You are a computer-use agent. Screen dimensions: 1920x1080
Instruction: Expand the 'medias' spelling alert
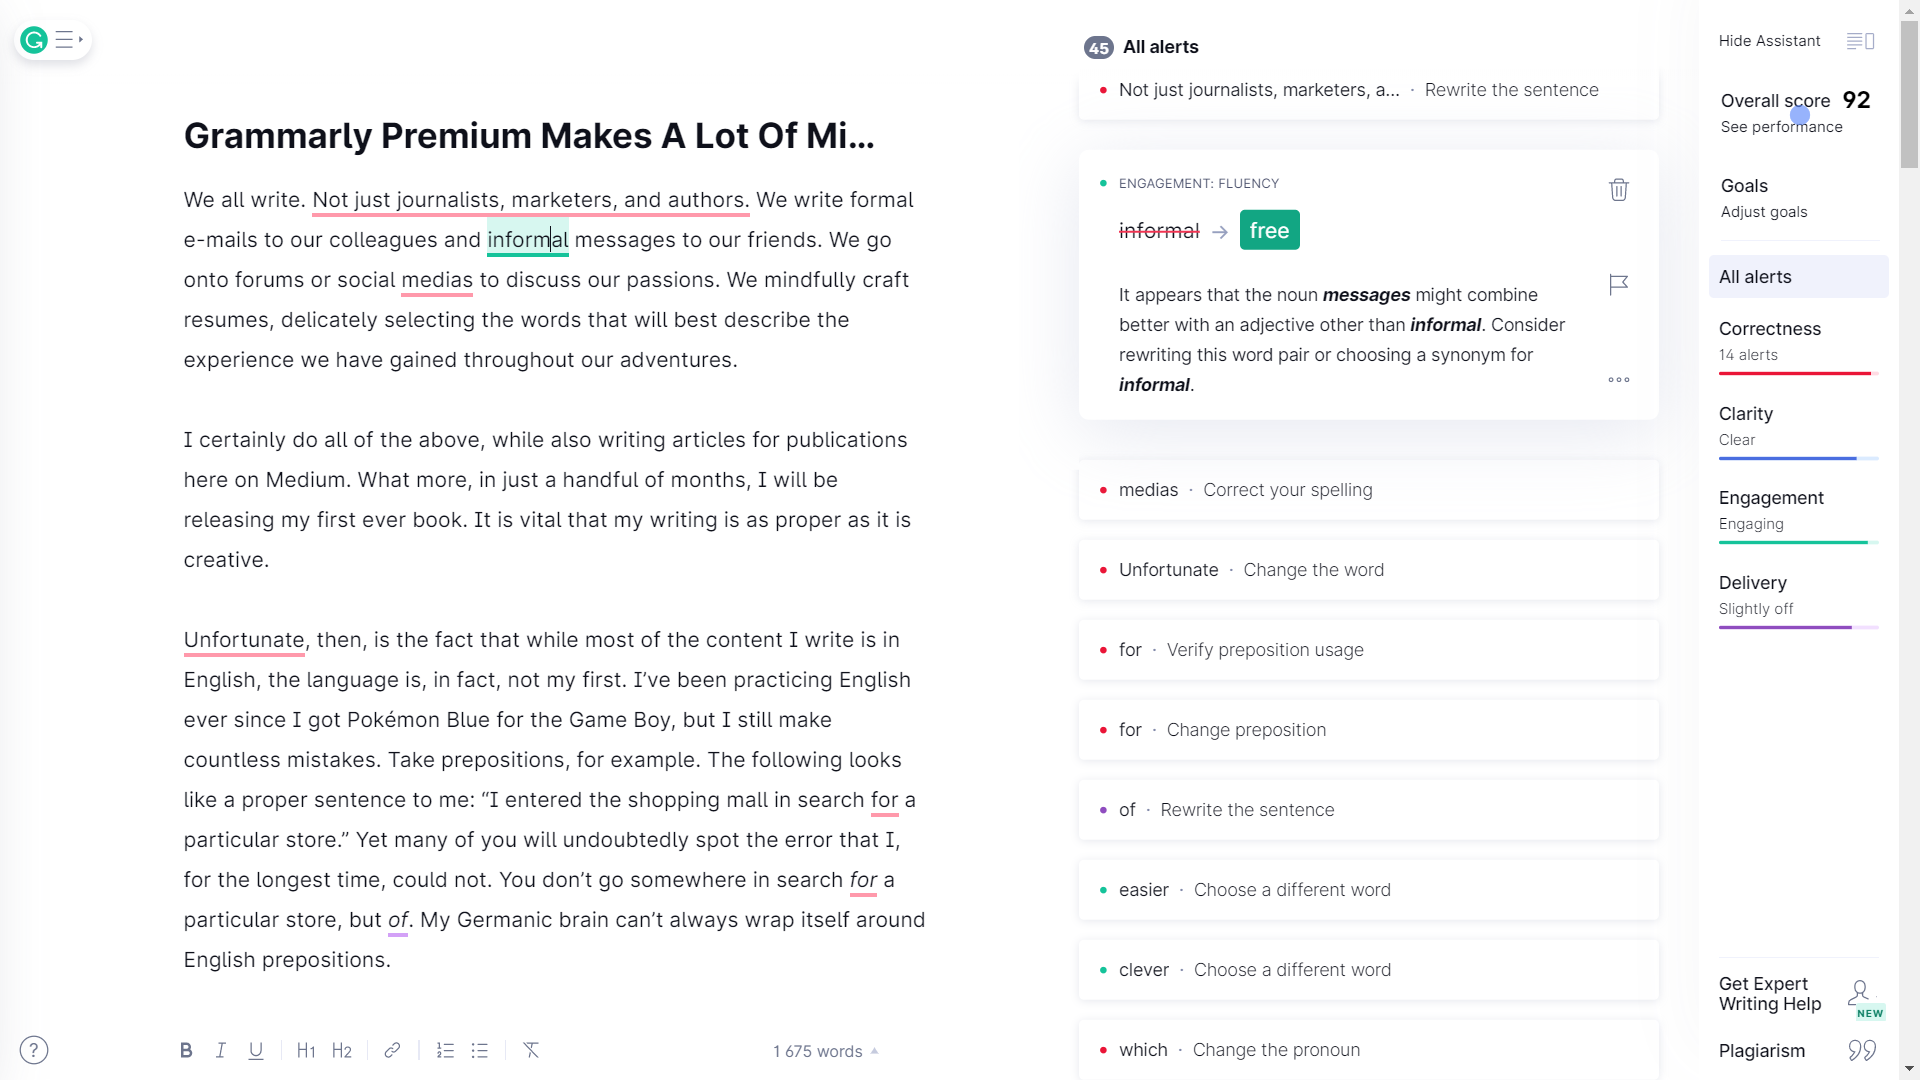click(1368, 490)
